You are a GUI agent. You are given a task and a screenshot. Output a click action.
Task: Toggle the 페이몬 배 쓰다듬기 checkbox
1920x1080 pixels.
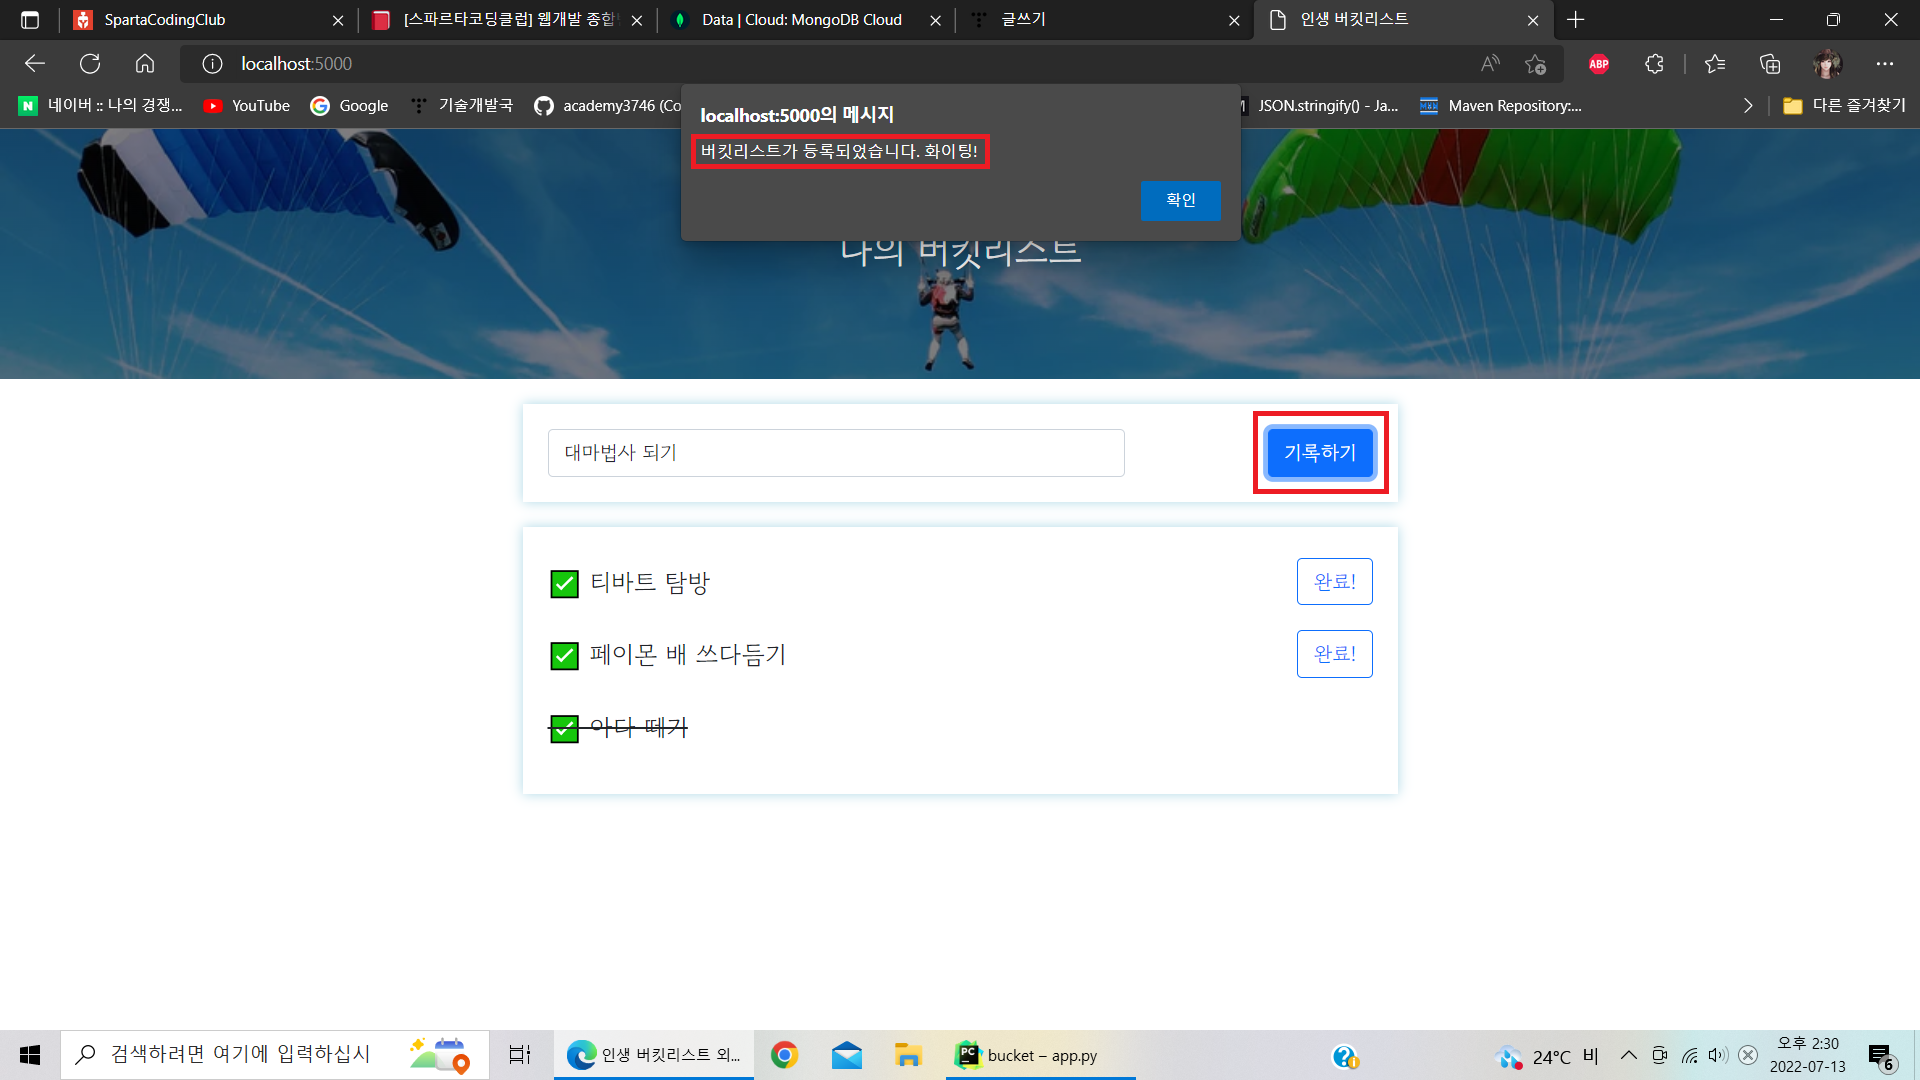coord(564,656)
